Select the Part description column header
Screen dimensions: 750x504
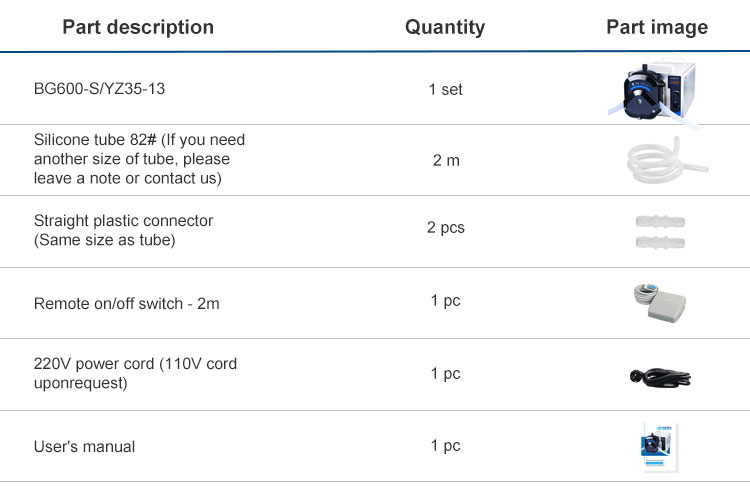(138, 27)
